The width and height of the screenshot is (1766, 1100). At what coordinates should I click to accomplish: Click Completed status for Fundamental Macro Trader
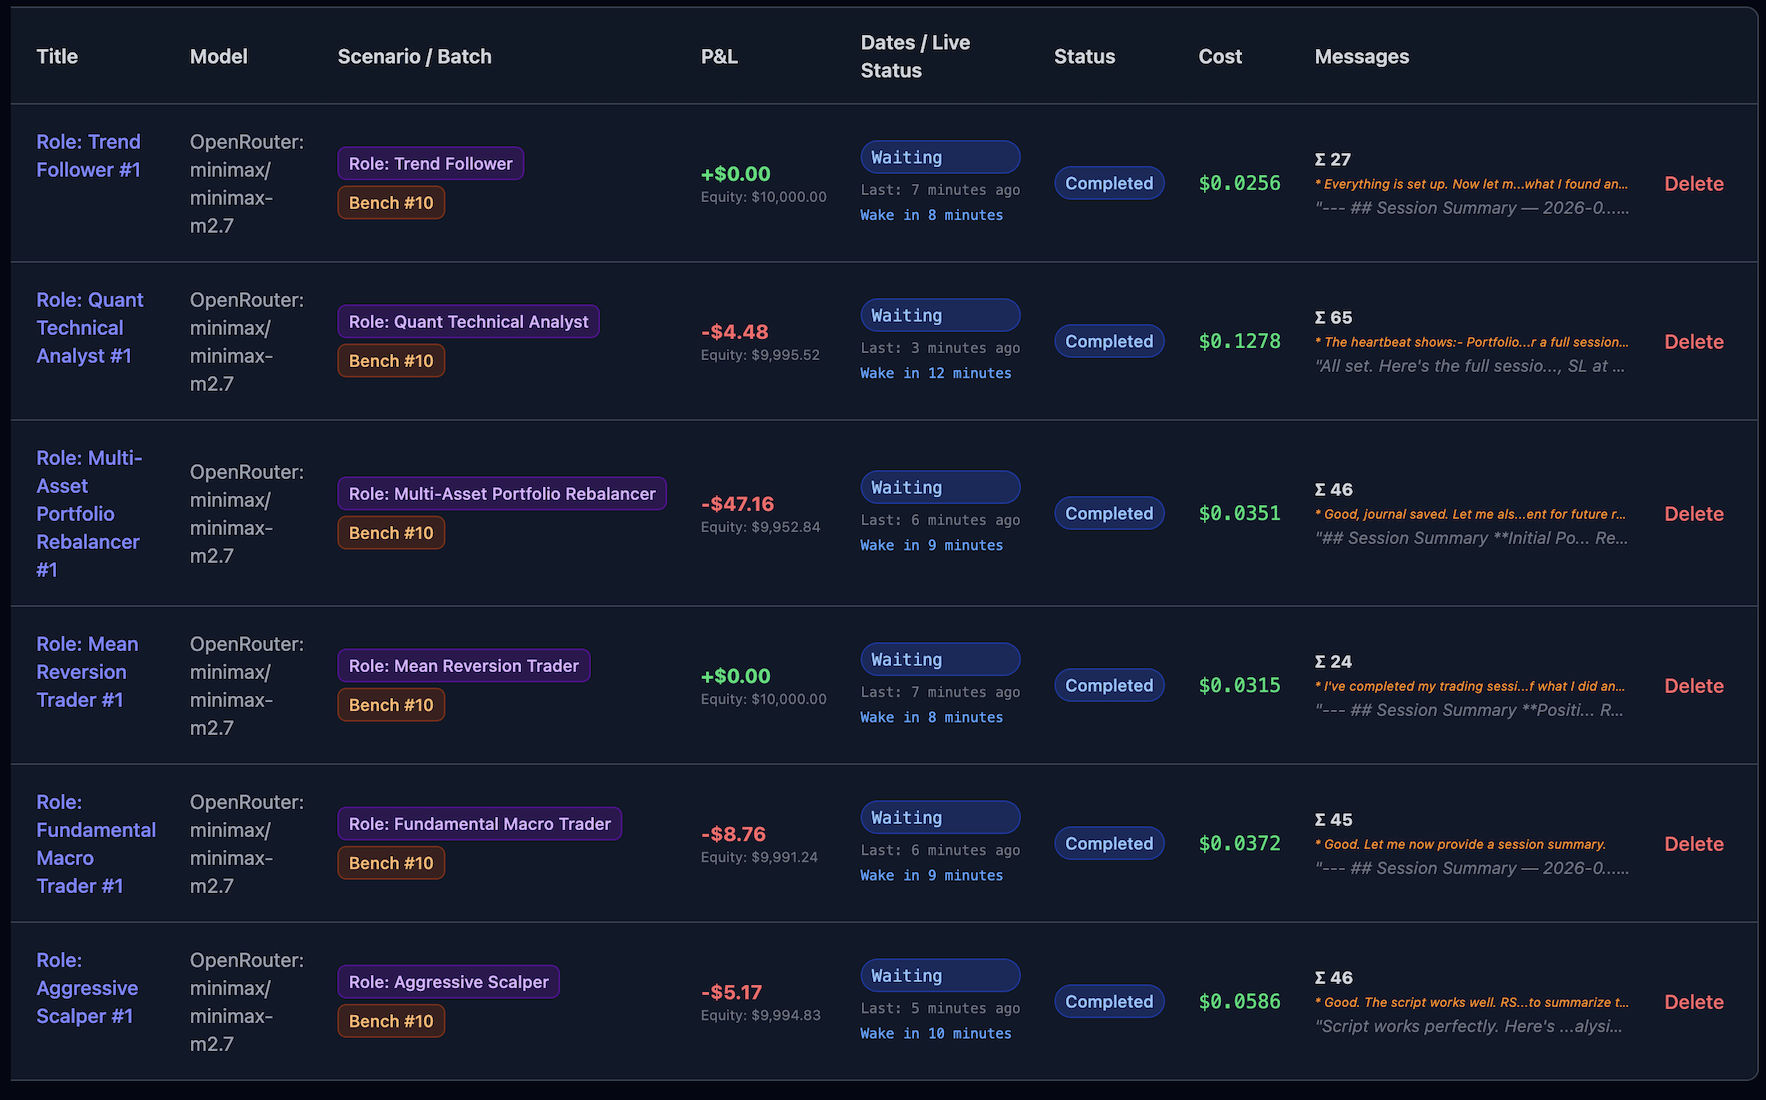(1109, 843)
